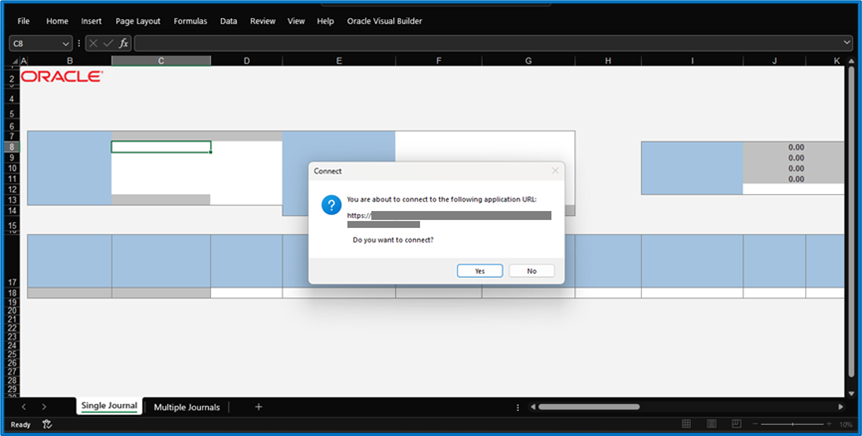This screenshot has width=862, height=436.
Task: Select column B header
Action: coord(69,61)
